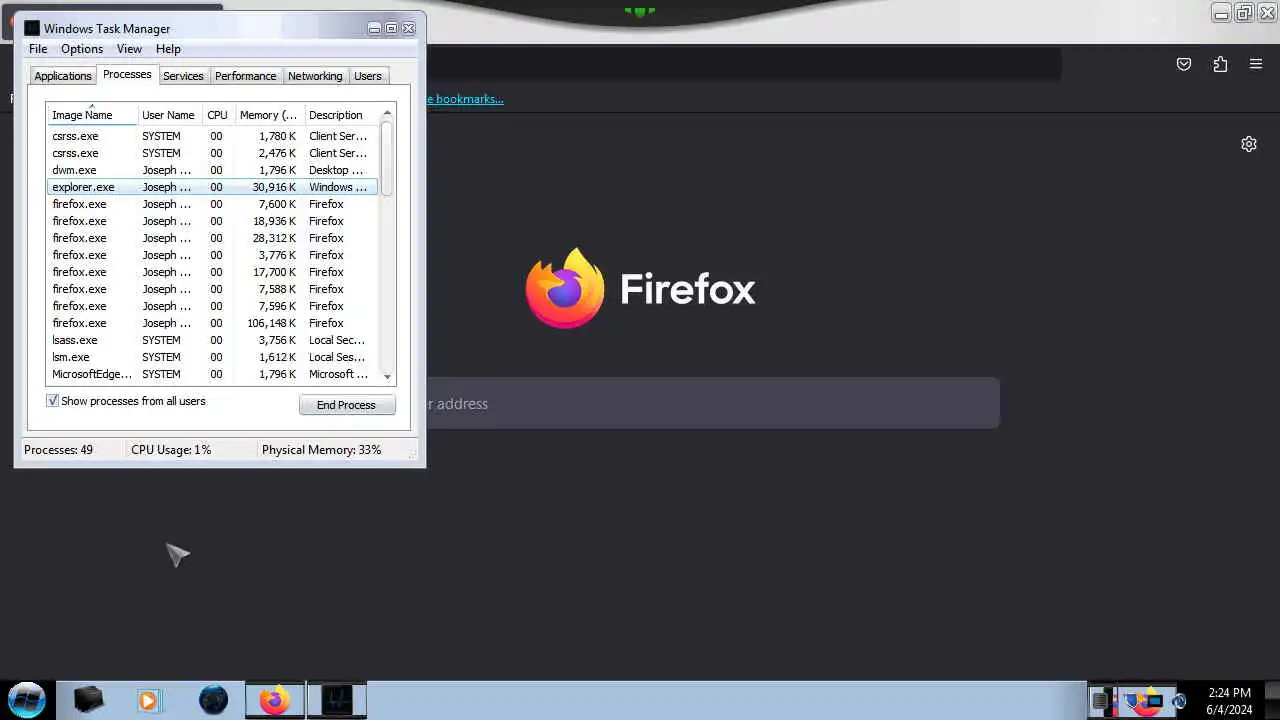Click the Show Desktop strip beside the clock

(1272, 700)
